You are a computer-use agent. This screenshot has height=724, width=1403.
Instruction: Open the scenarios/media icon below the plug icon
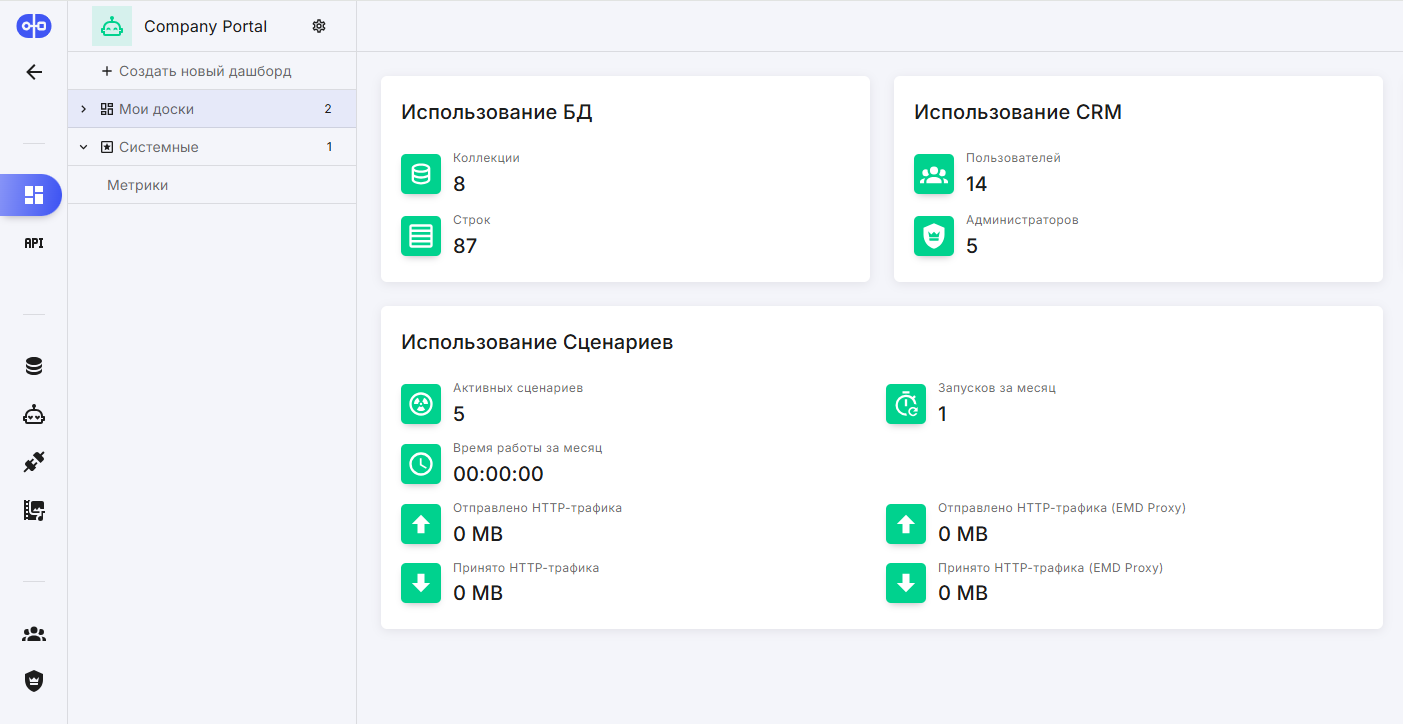coord(33,510)
